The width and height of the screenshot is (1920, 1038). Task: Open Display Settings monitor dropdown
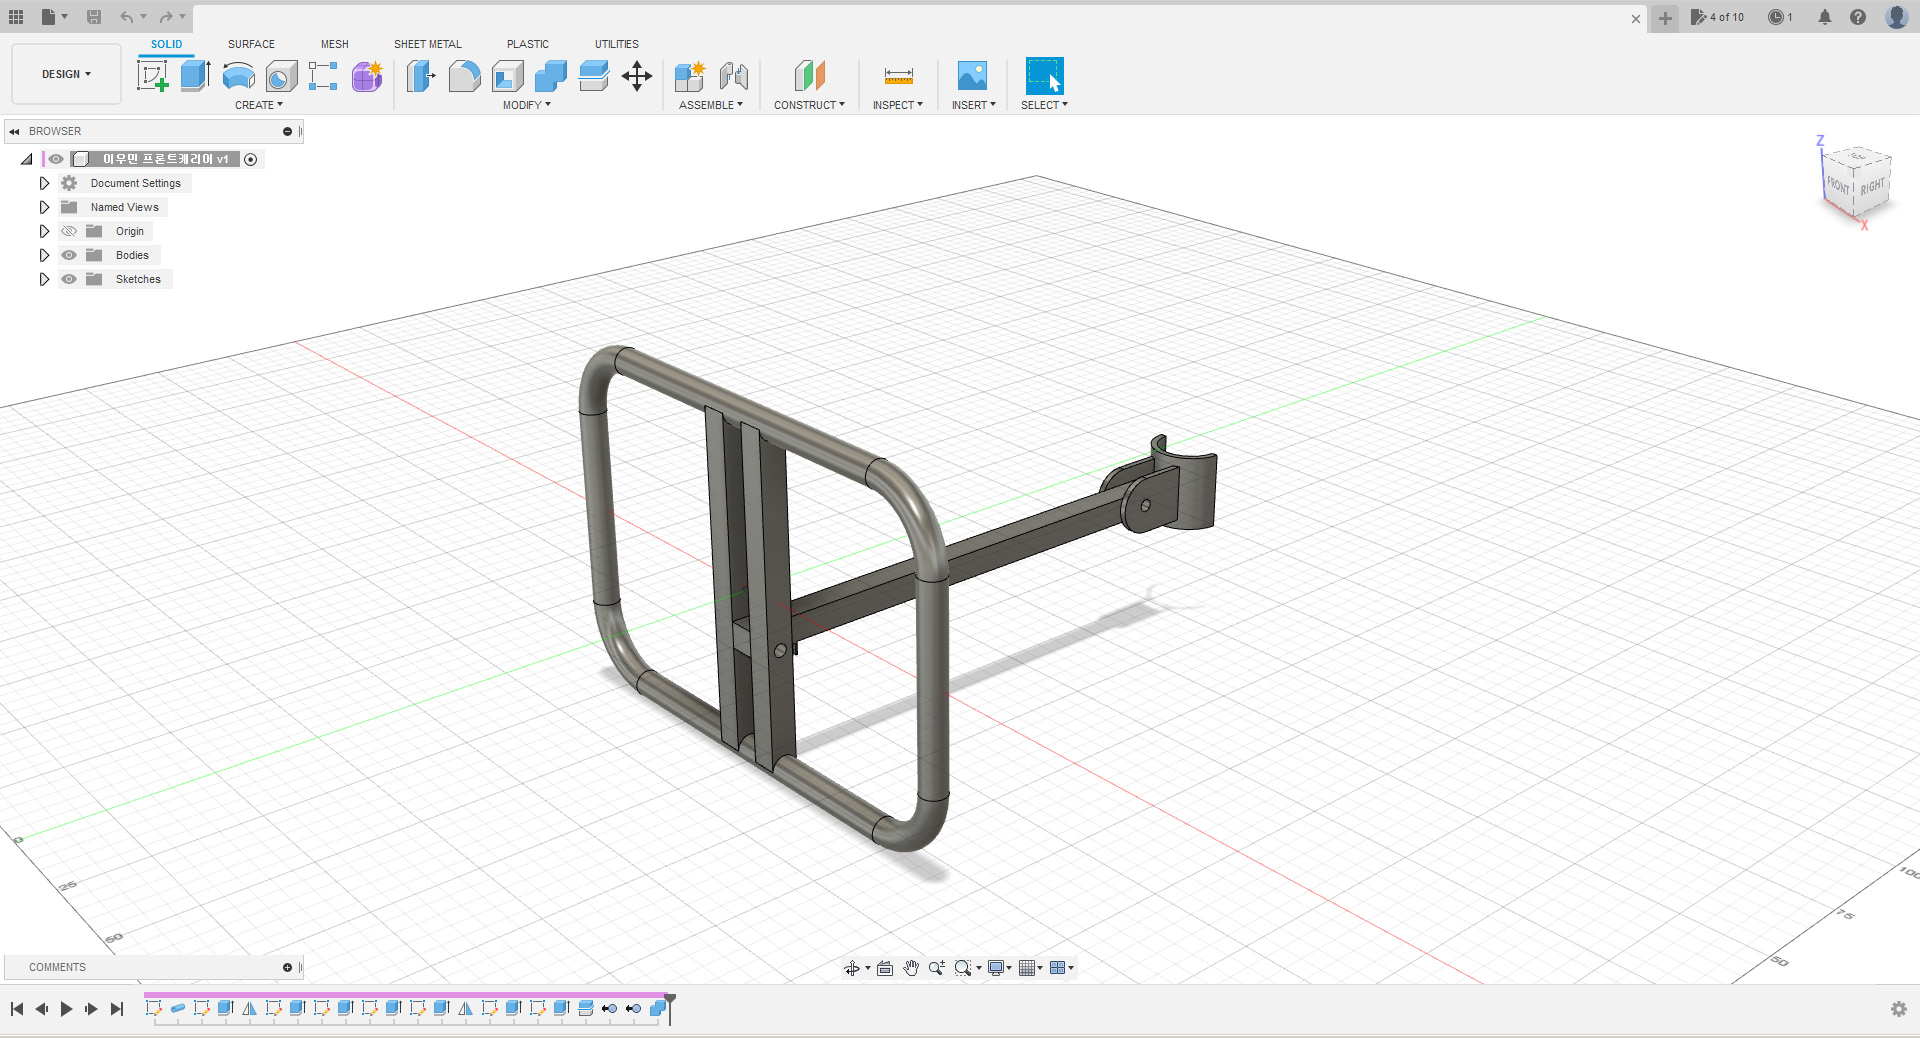(x=1000, y=968)
